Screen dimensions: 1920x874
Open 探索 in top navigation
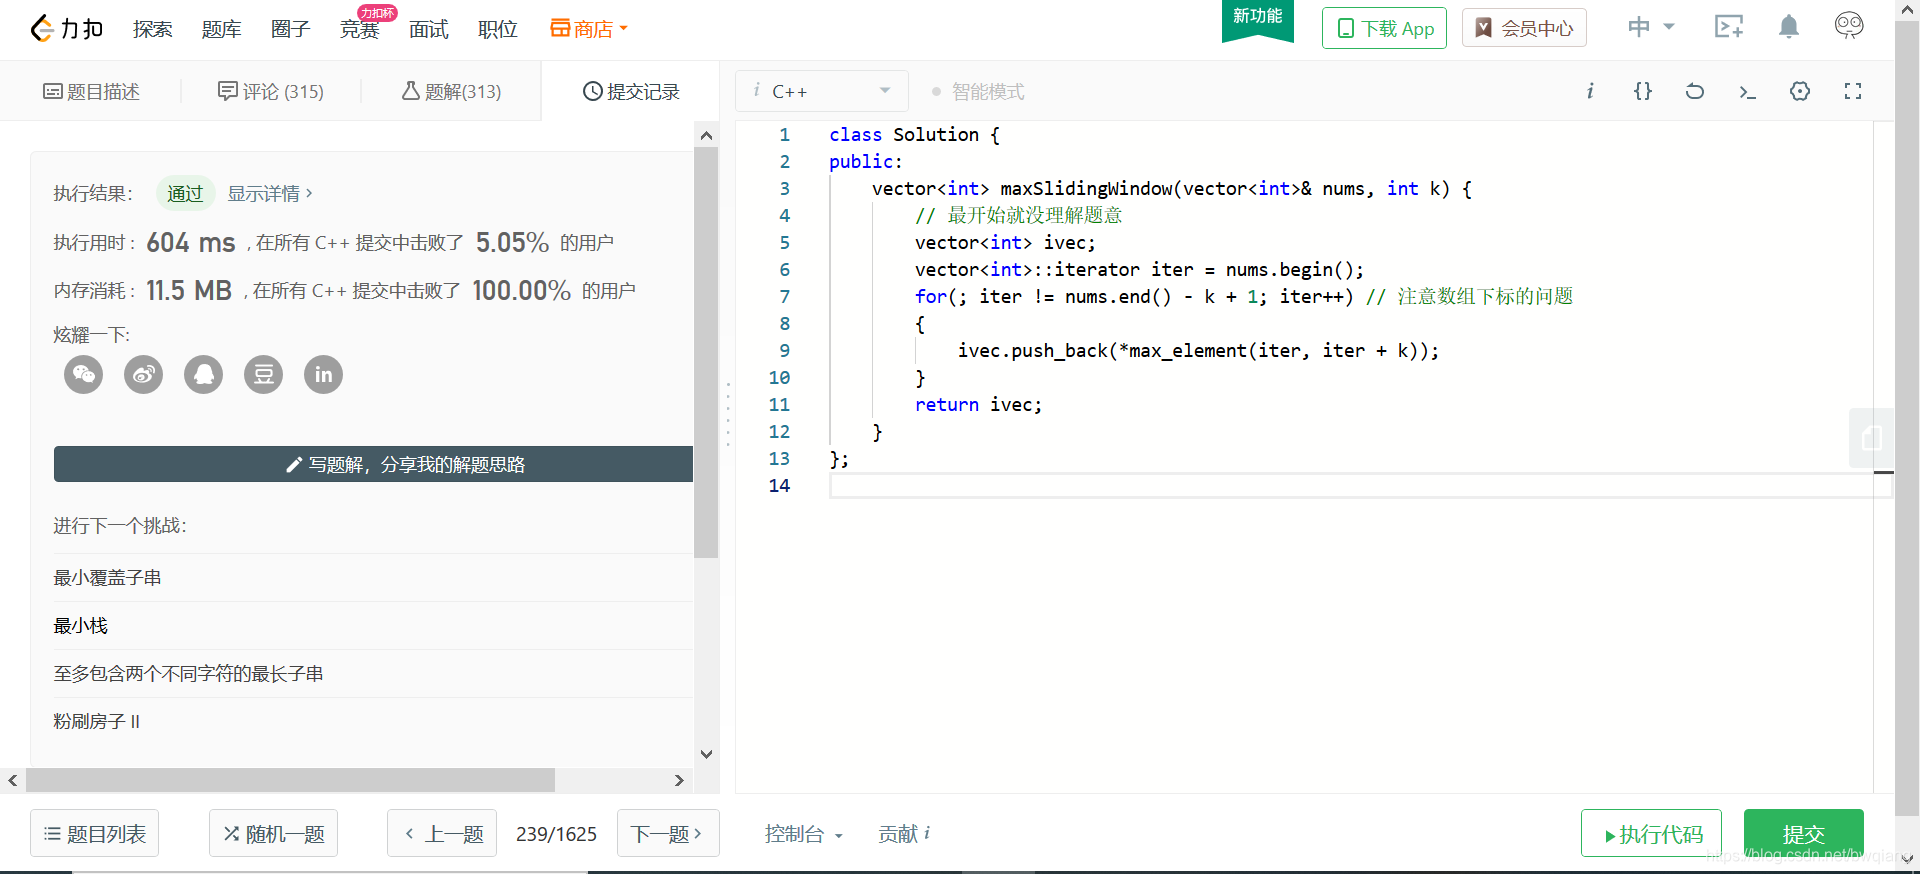[153, 29]
